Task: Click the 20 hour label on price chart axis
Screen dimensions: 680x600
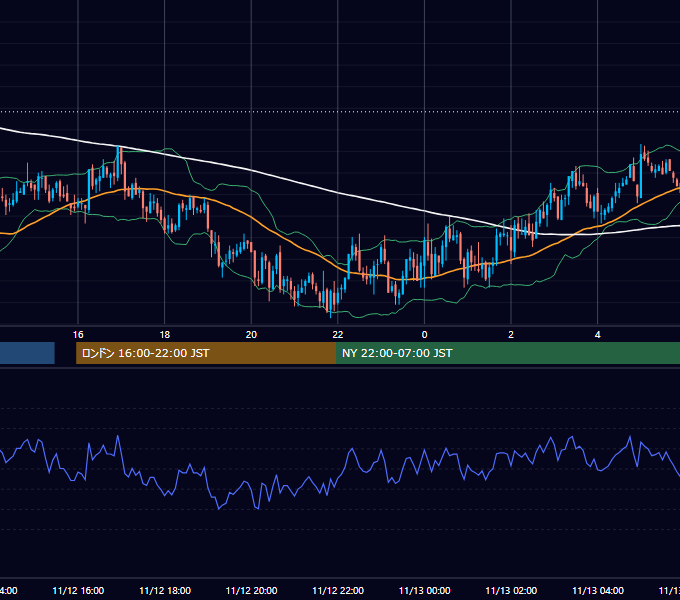Action: click(251, 335)
